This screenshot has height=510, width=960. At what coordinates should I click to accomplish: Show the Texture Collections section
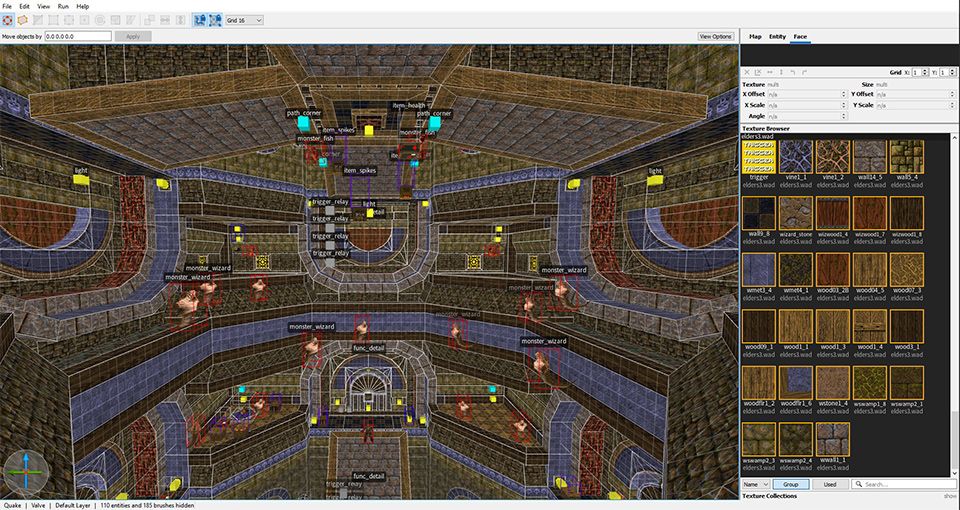(949, 496)
